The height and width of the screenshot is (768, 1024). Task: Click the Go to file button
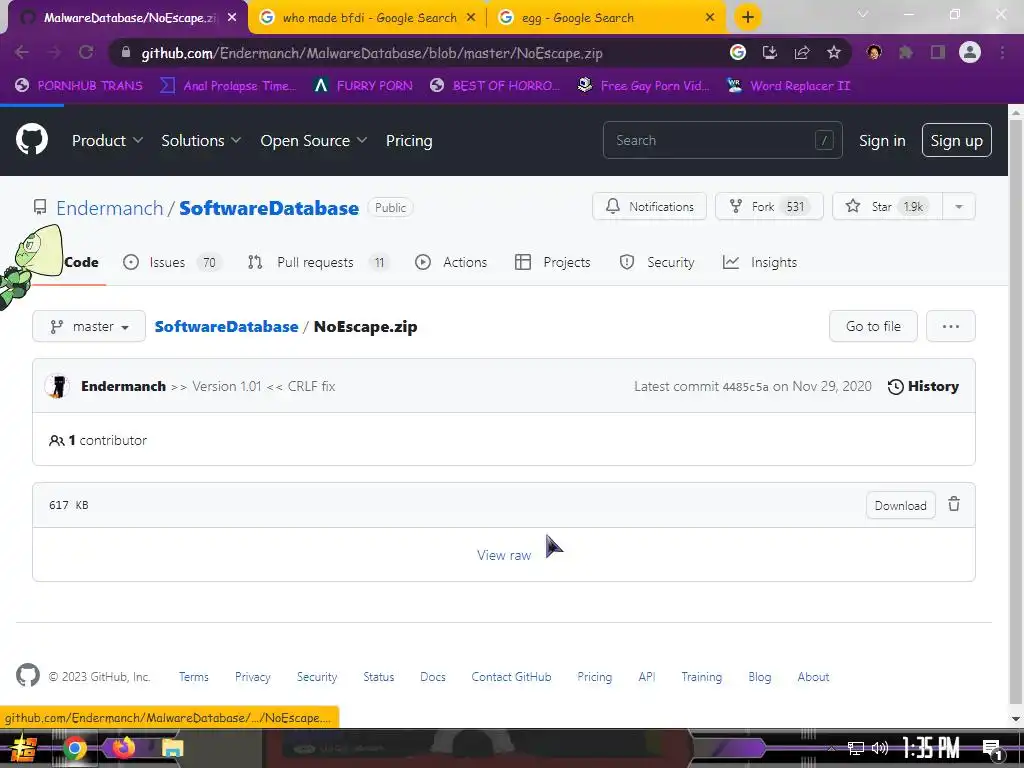(873, 326)
